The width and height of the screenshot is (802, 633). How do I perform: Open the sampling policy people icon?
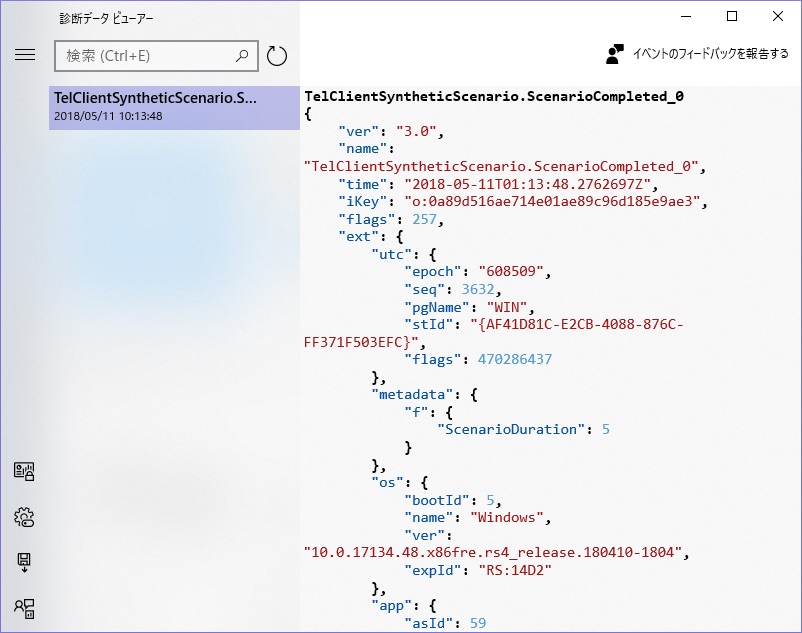[x=24, y=608]
